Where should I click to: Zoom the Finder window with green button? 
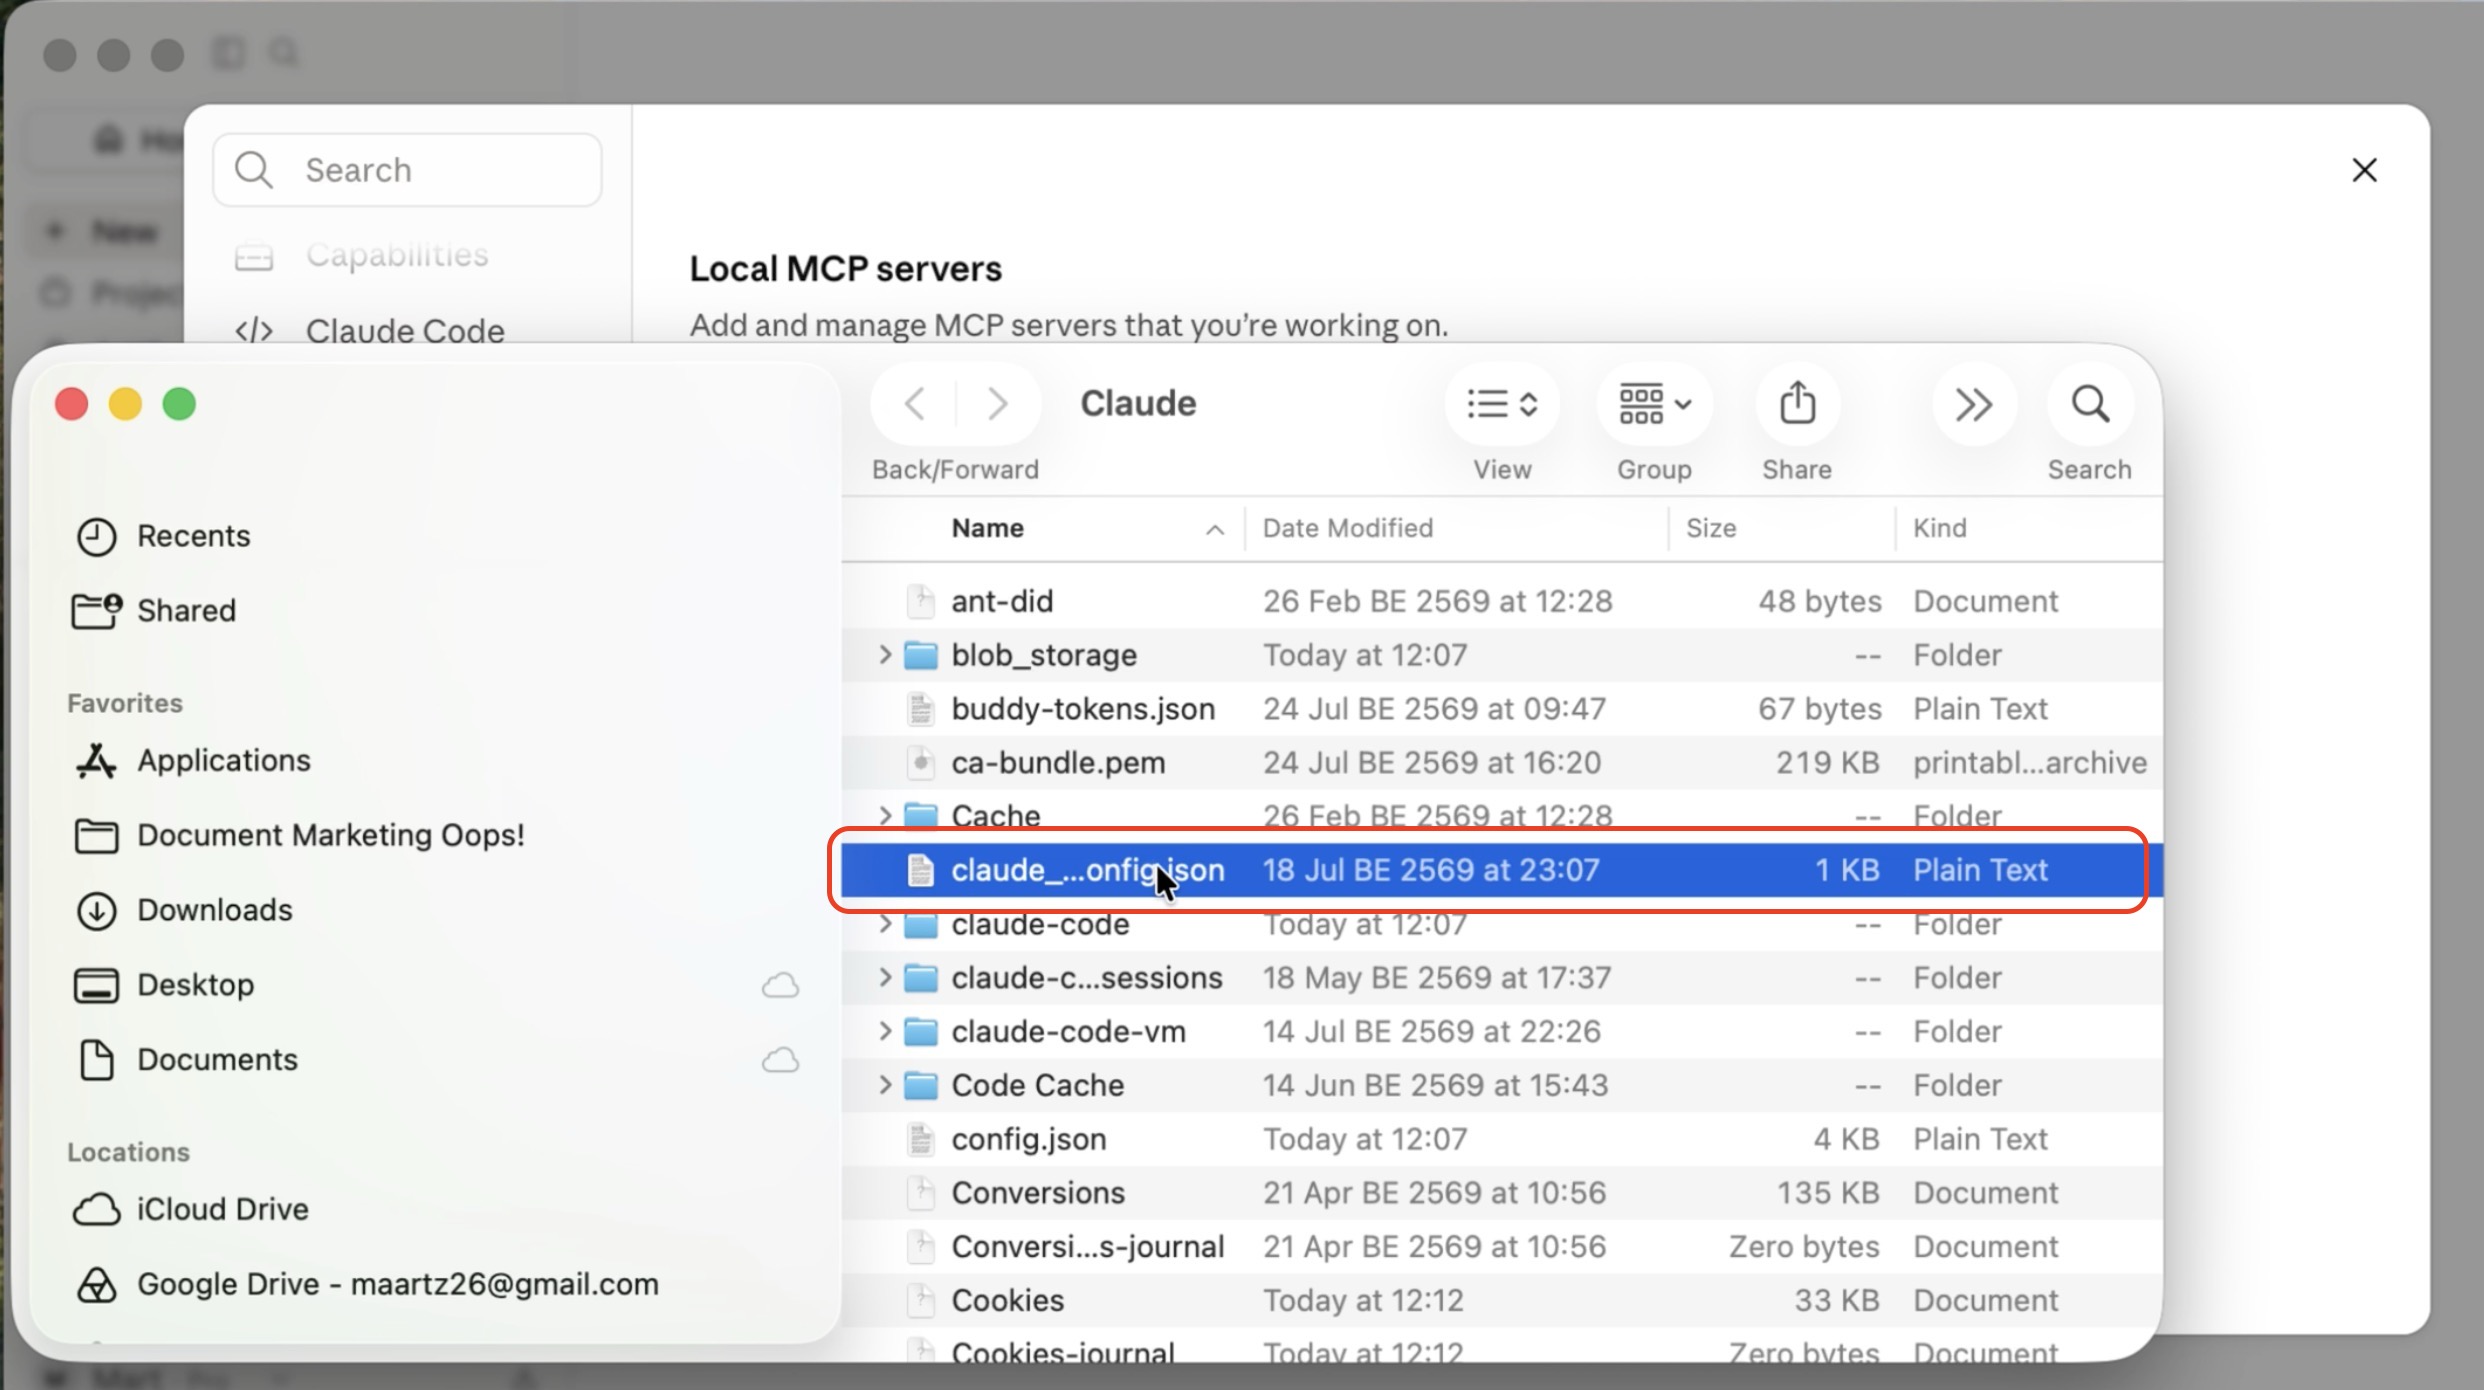180,404
